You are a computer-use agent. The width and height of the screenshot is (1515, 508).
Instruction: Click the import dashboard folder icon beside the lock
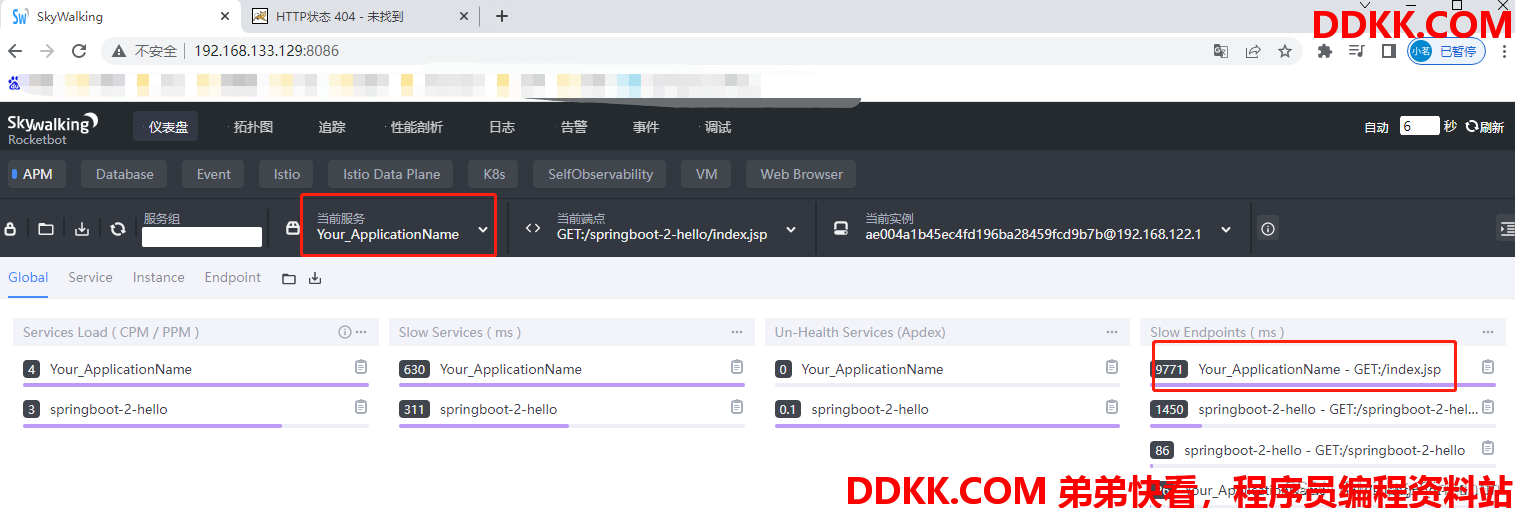pyautogui.click(x=46, y=229)
